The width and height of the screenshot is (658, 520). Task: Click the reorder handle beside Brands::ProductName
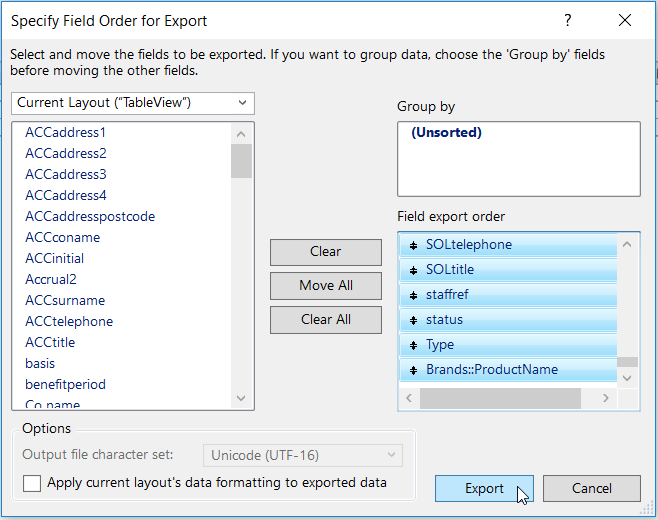pos(412,370)
